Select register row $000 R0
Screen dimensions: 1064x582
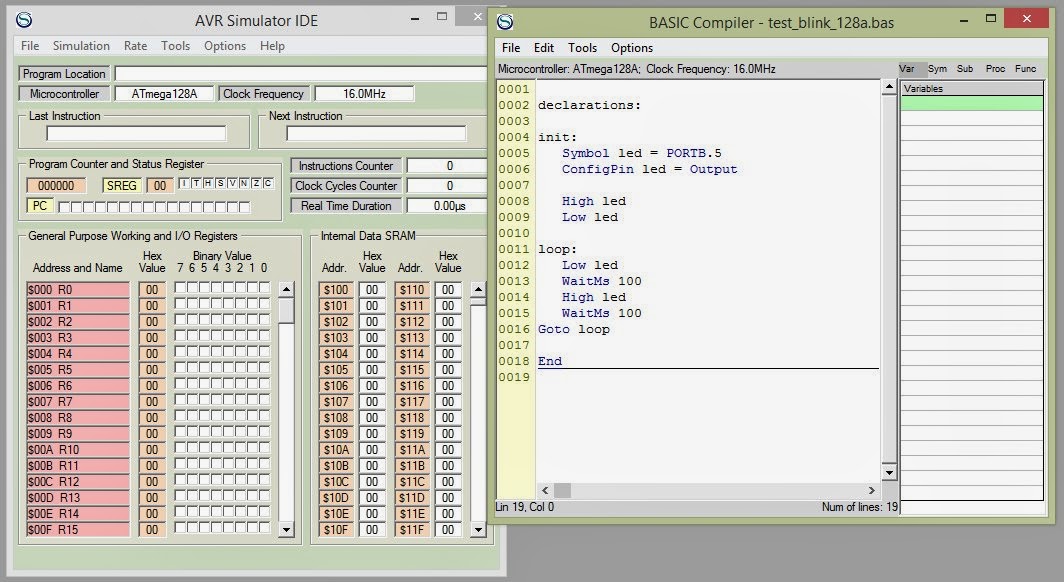(x=78, y=290)
